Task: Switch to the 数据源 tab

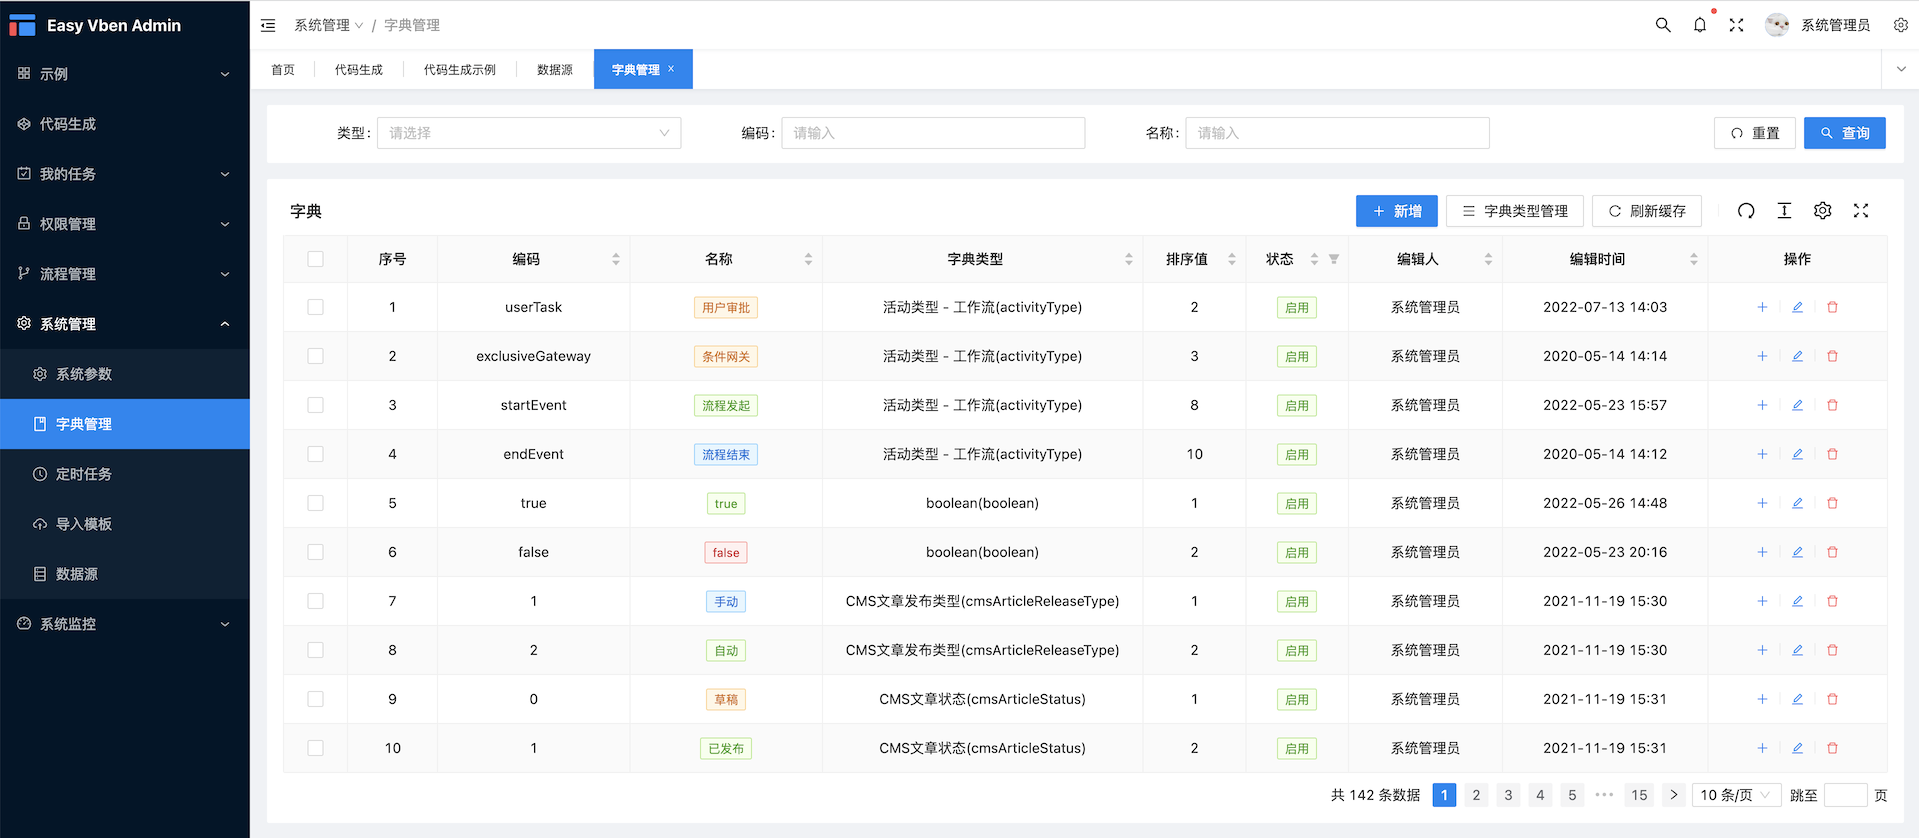Action: [555, 69]
